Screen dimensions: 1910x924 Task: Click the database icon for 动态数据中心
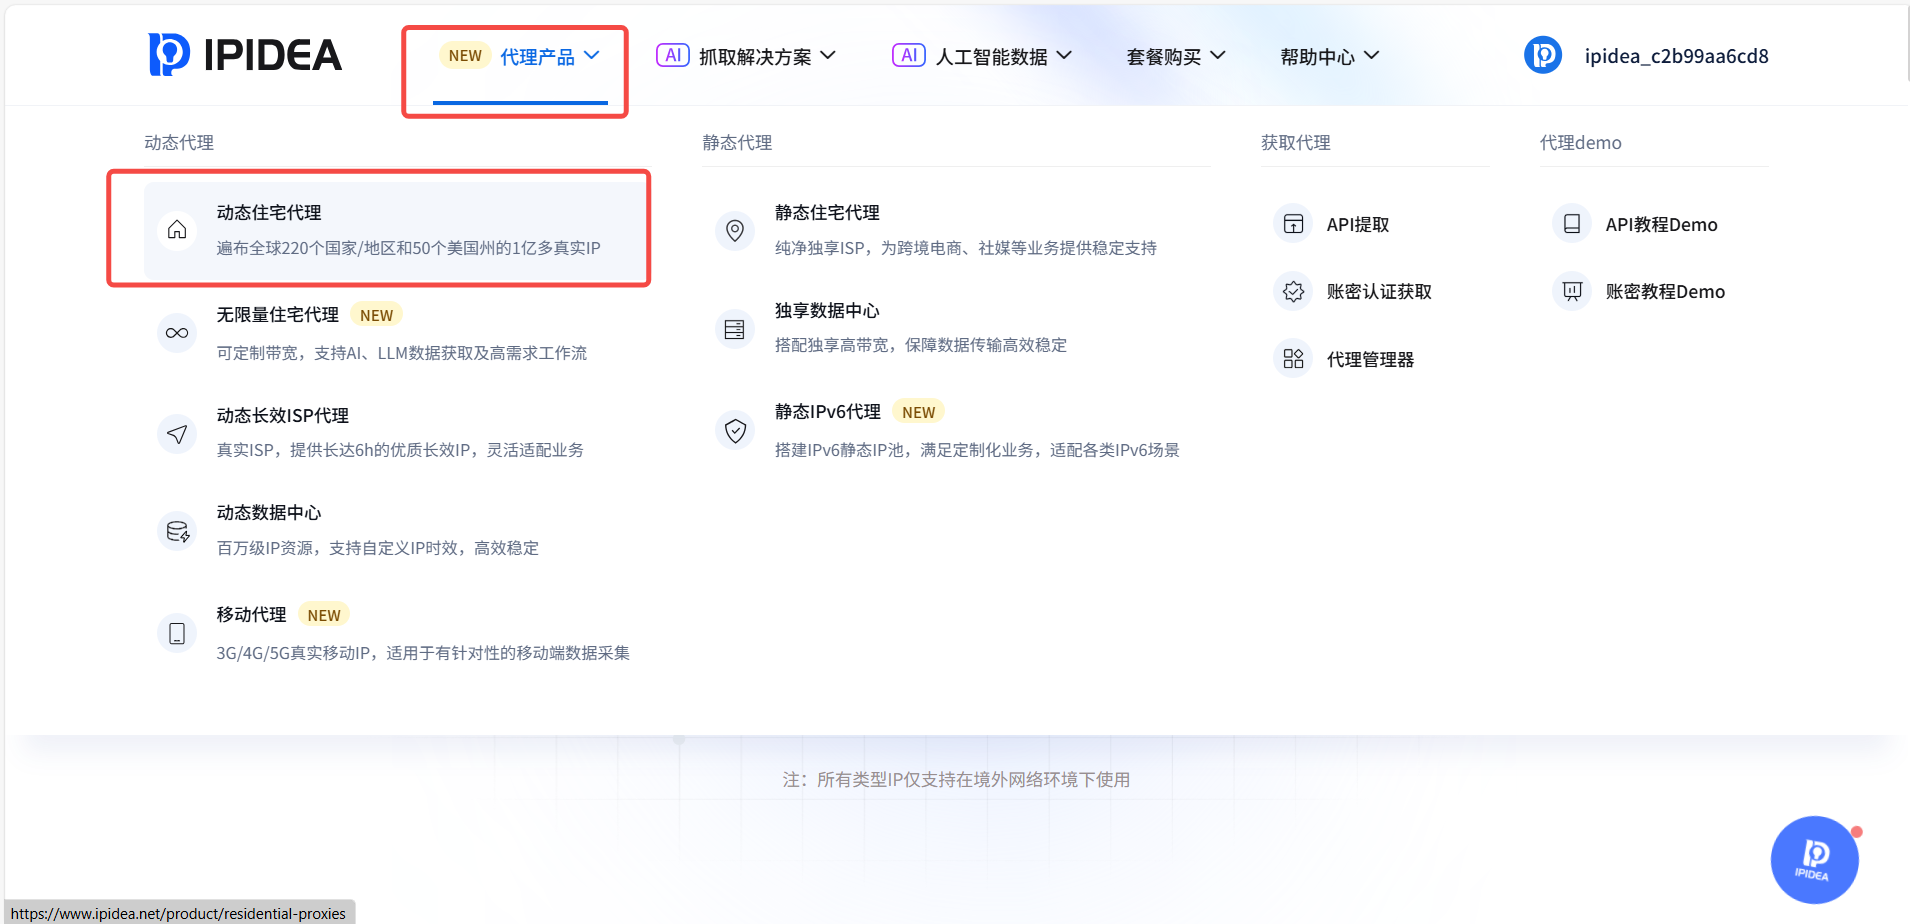177,531
